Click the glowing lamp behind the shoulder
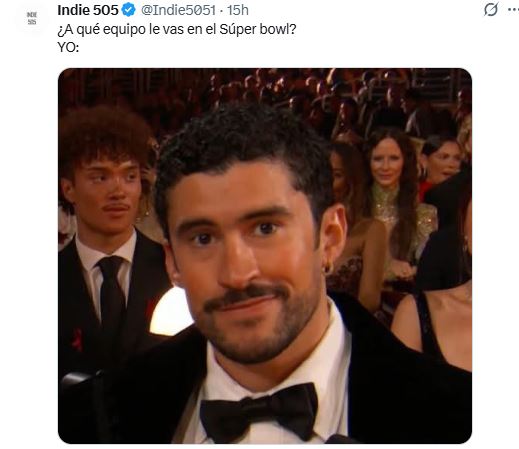The image size is (519, 449). 170,312
